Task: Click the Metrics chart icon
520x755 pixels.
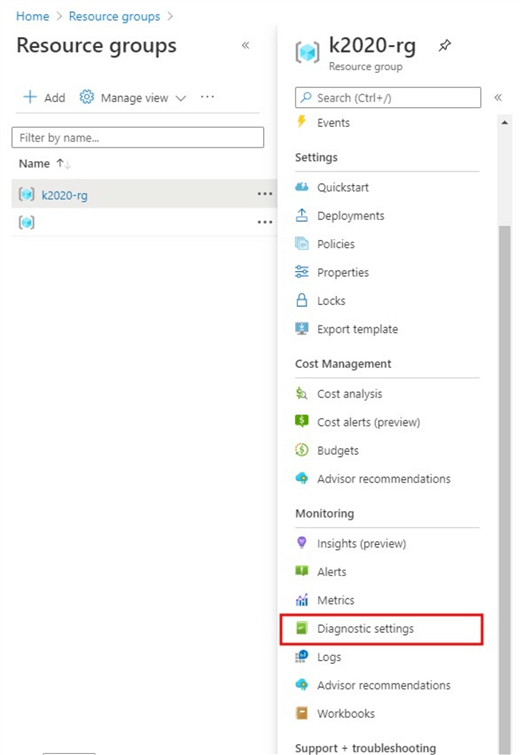Action: pos(301,599)
